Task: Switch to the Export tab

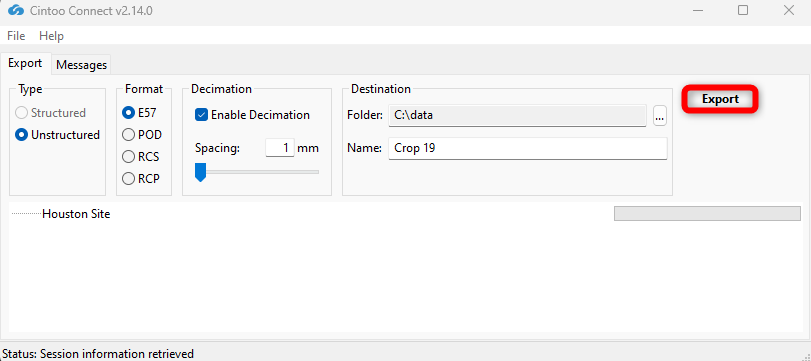Action: (x=25, y=63)
